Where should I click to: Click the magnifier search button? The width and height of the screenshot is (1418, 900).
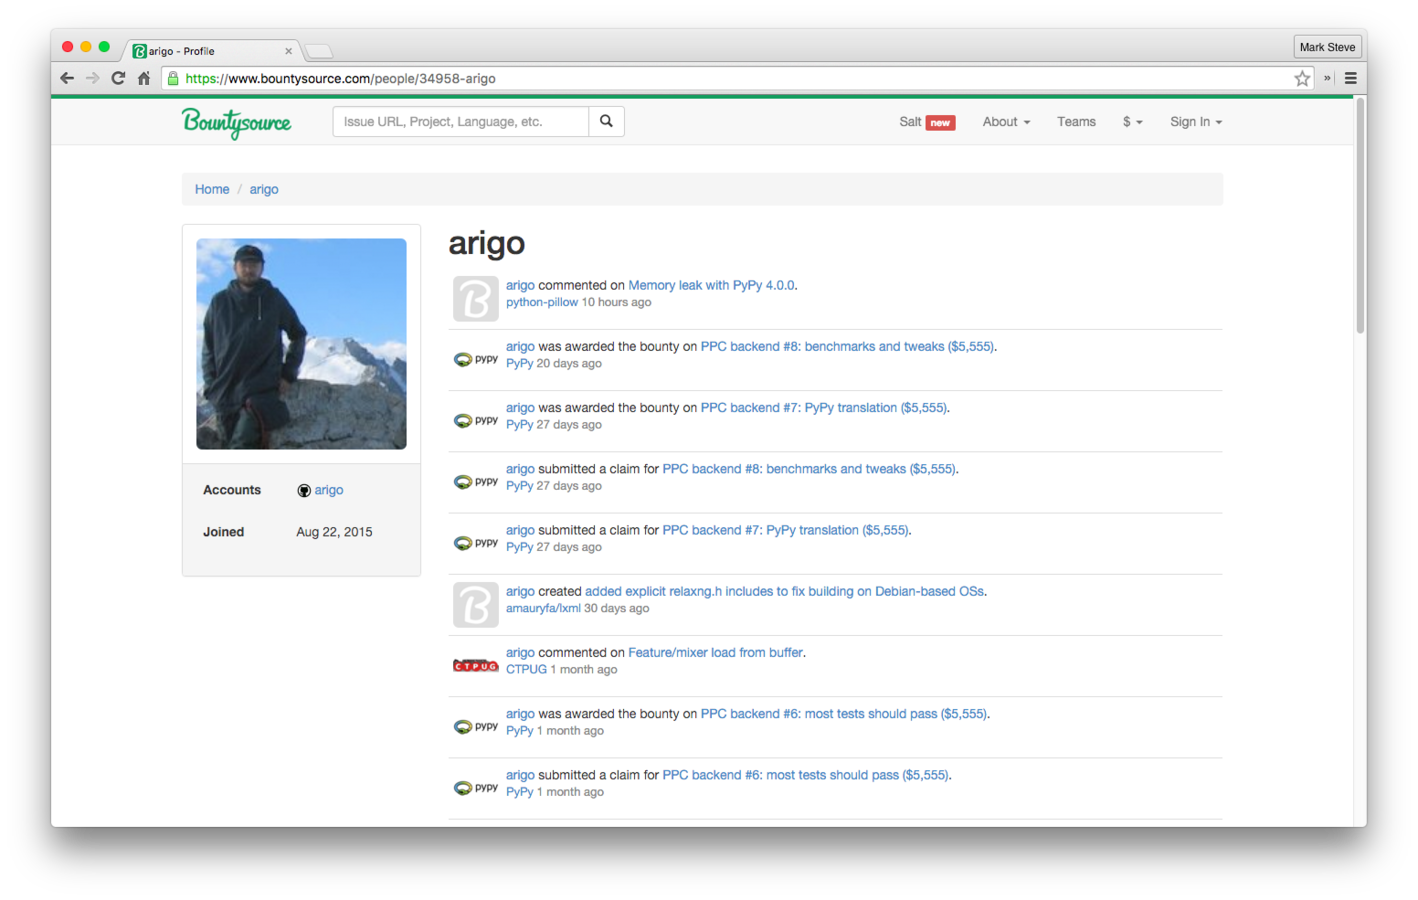606,121
